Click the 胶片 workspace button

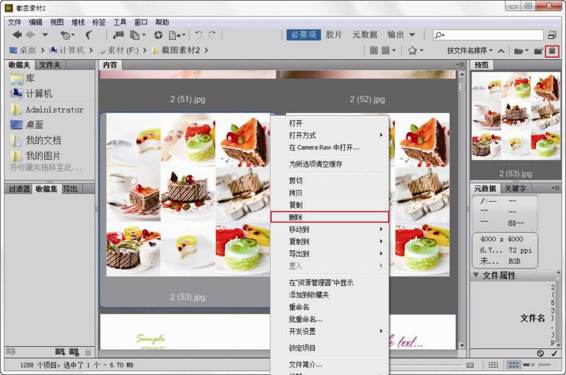coord(334,35)
